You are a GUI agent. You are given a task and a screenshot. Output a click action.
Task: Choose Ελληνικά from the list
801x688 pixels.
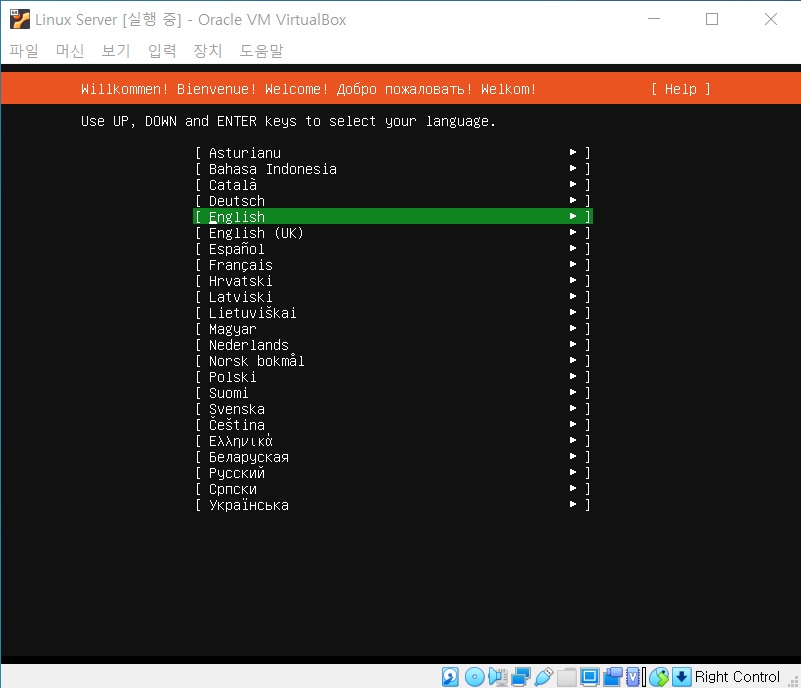(x=392, y=440)
